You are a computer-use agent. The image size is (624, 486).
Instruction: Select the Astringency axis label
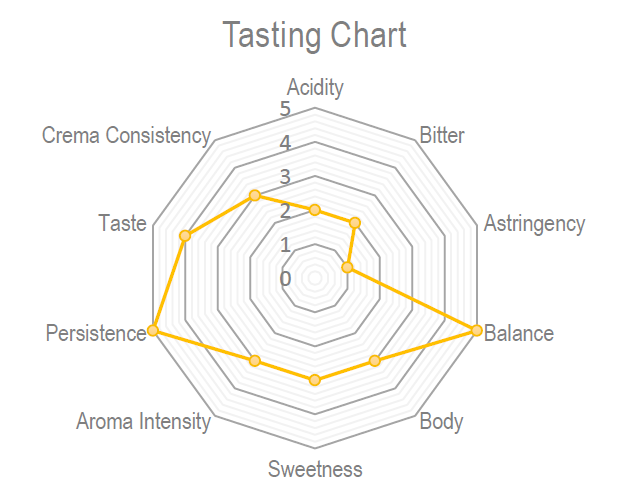click(x=534, y=223)
